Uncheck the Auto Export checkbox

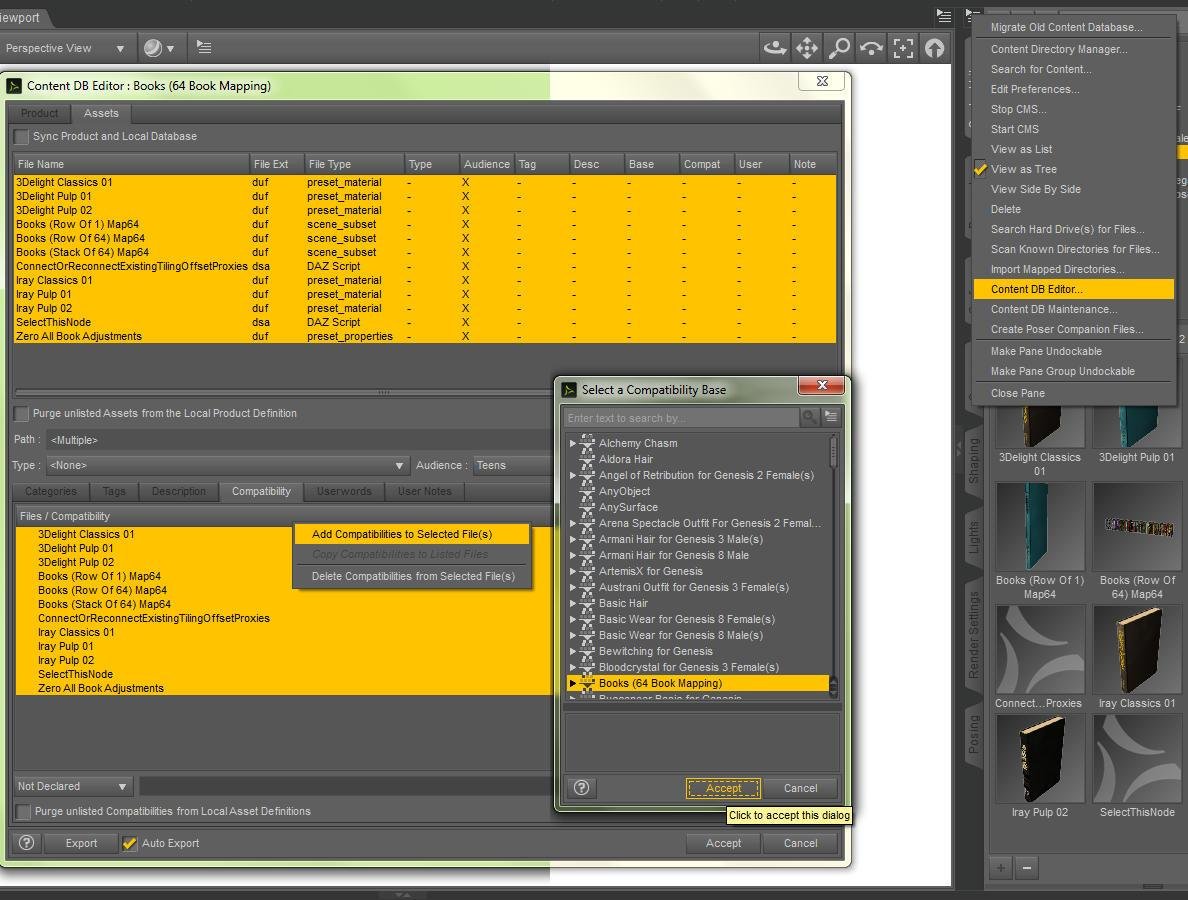(x=129, y=843)
